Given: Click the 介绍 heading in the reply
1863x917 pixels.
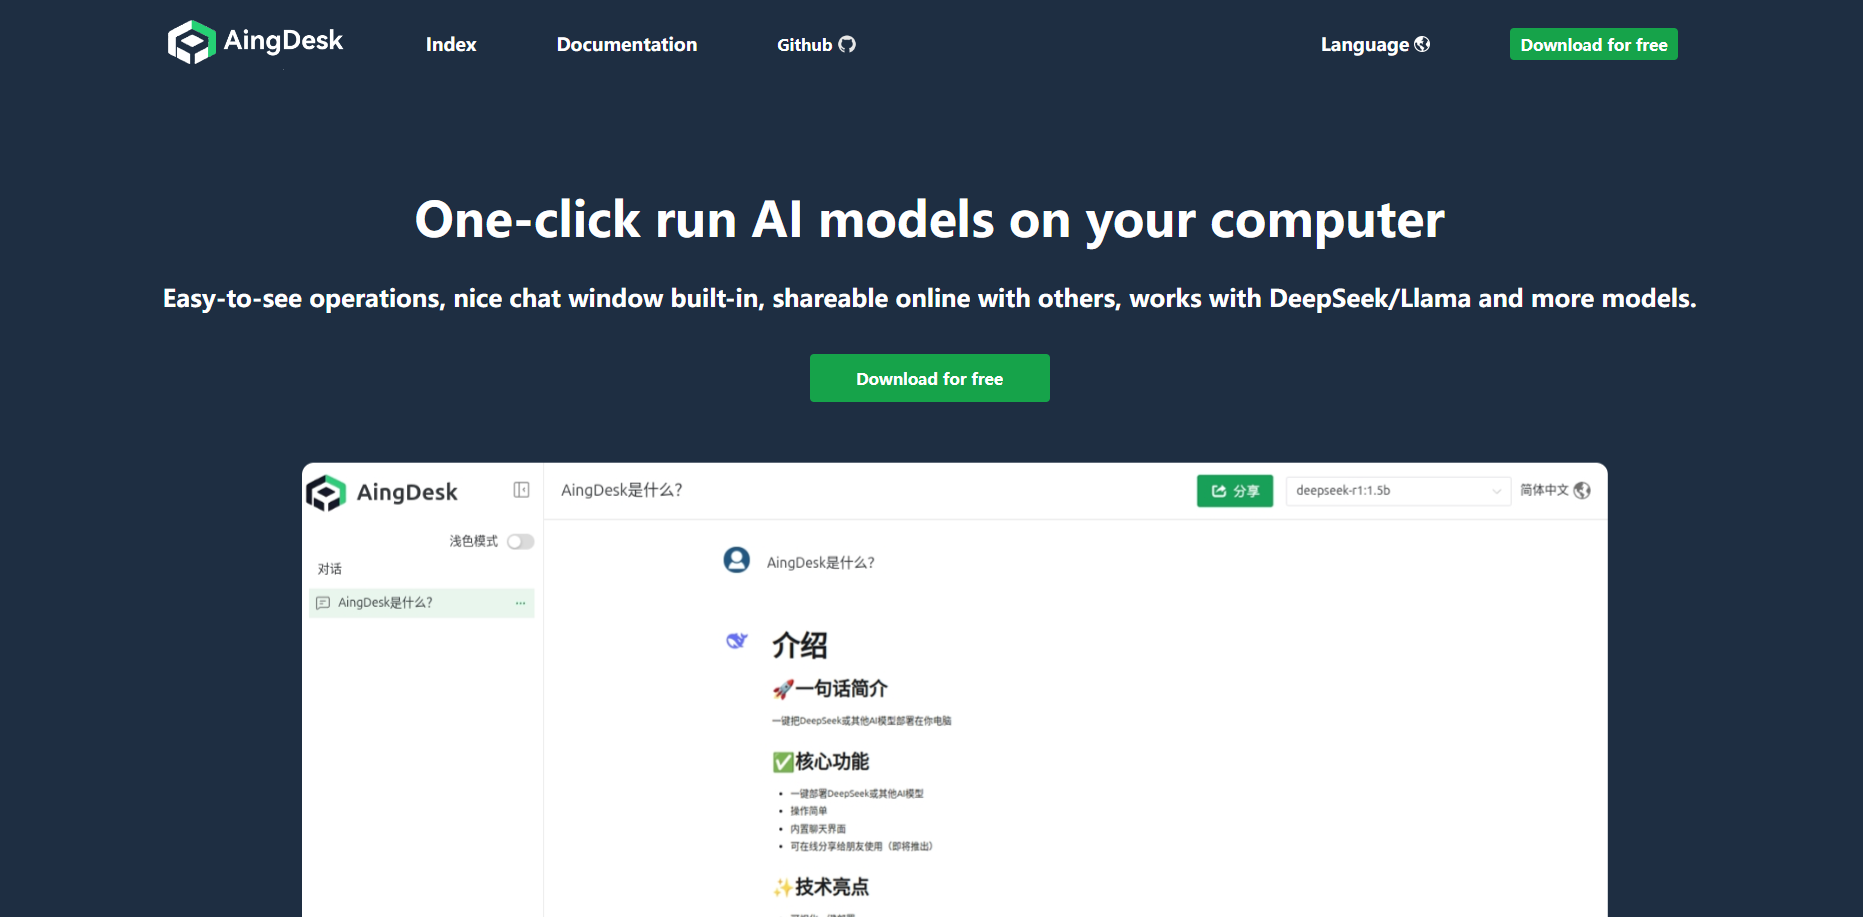Looking at the screenshot, I should 800,645.
